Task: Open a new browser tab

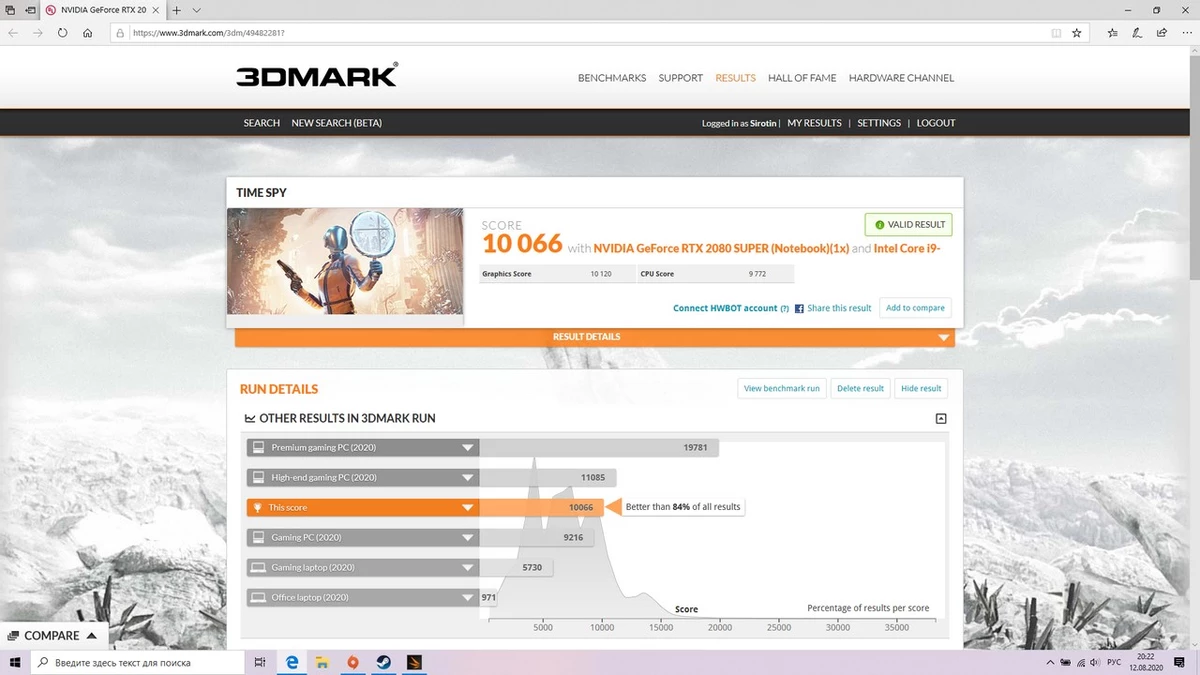Action: point(176,9)
